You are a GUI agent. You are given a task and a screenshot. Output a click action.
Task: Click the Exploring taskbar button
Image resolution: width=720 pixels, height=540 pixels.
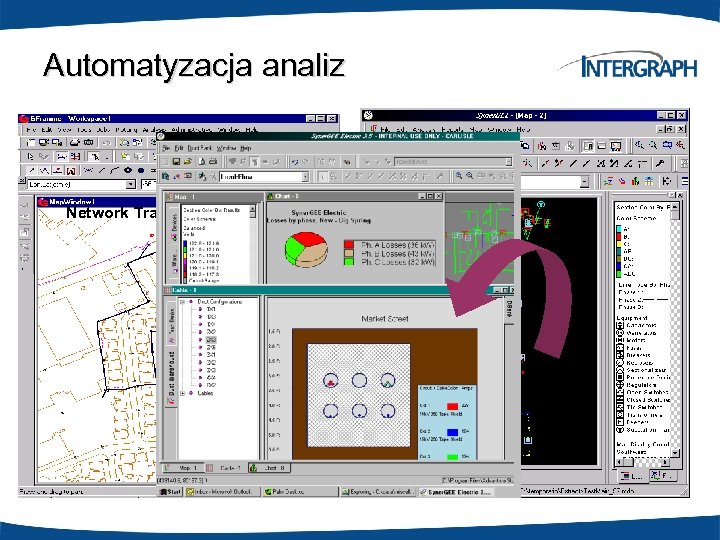378,492
